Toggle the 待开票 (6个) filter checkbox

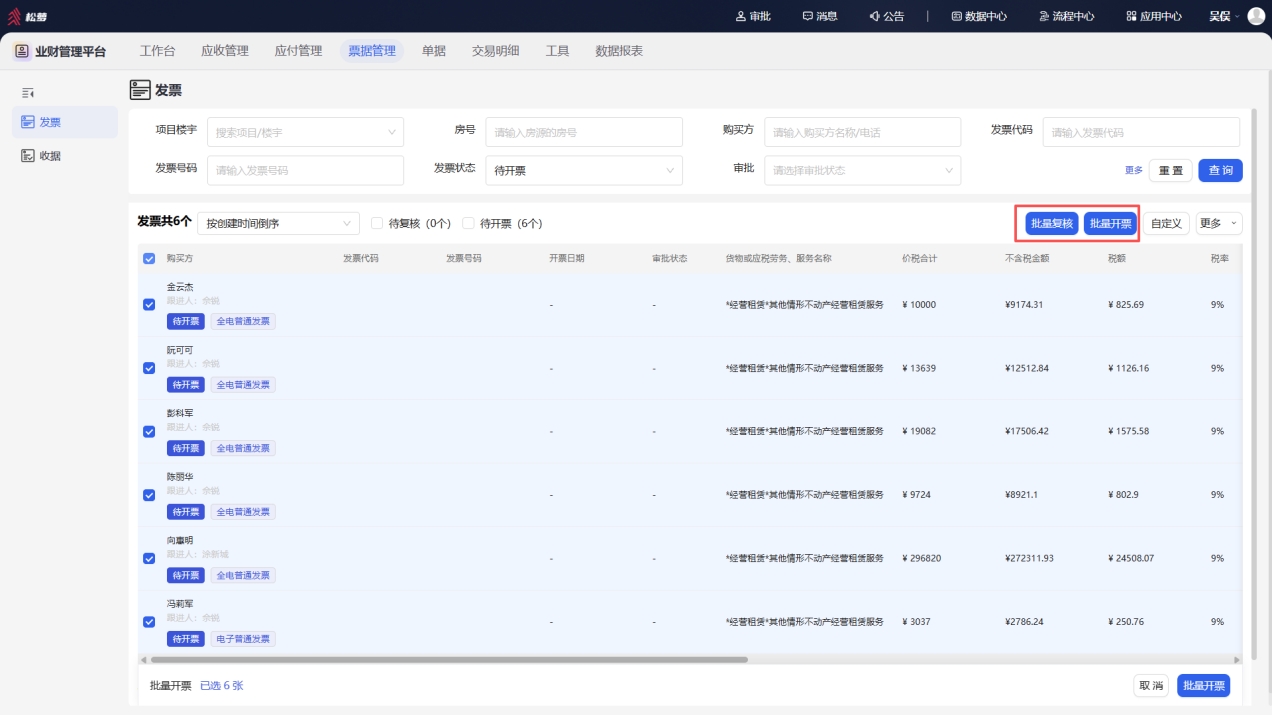click(x=468, y=223)
